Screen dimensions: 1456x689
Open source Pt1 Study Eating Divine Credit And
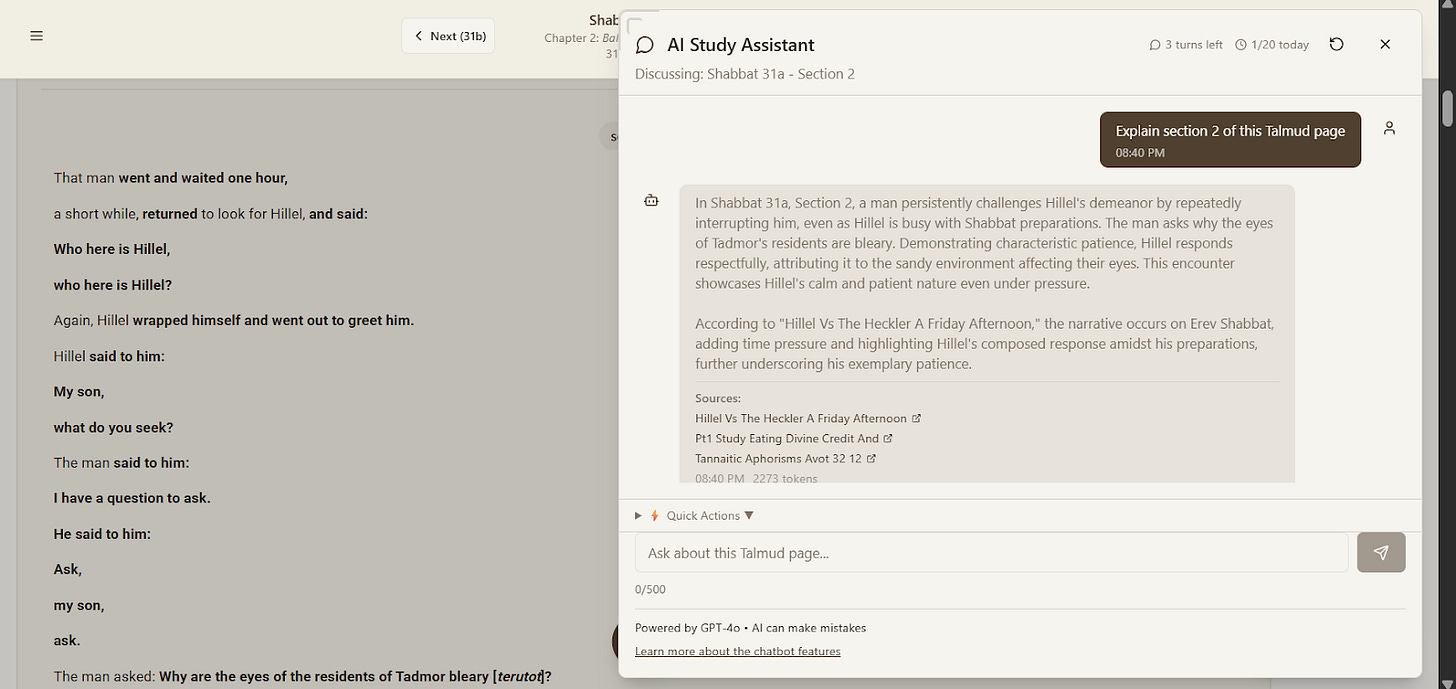coord(794,438)
